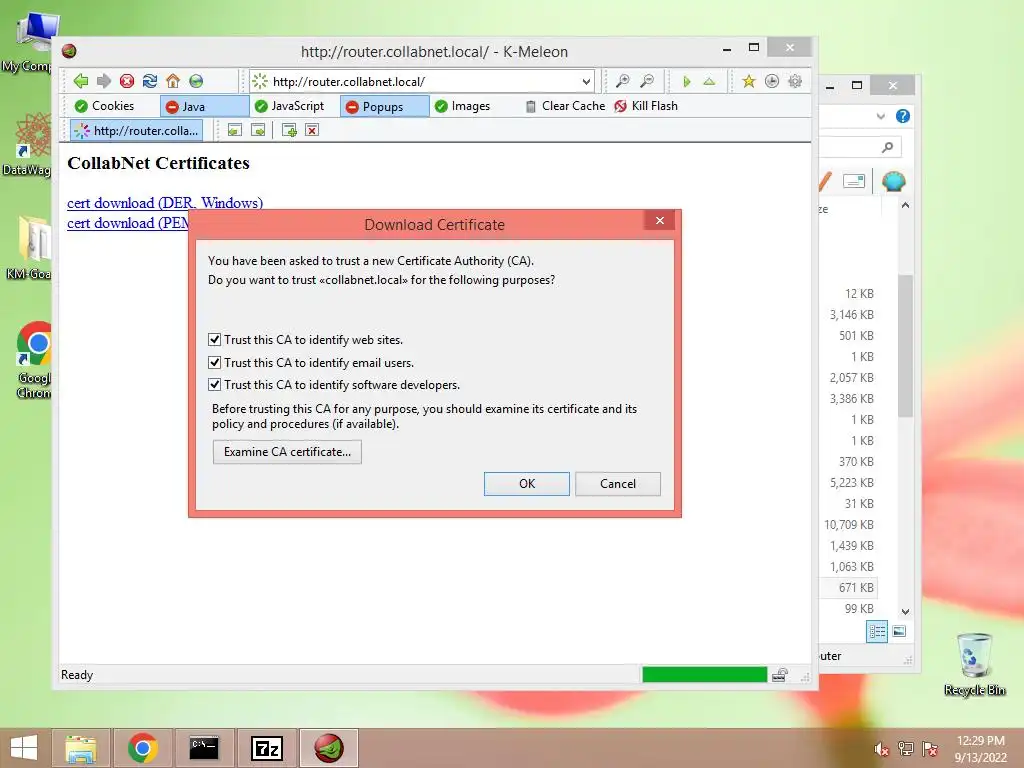Image resolution: width=1024 pixels, height=768 pixels.
Task: Open Chrome from the taskbar
Action: [143, 748]
